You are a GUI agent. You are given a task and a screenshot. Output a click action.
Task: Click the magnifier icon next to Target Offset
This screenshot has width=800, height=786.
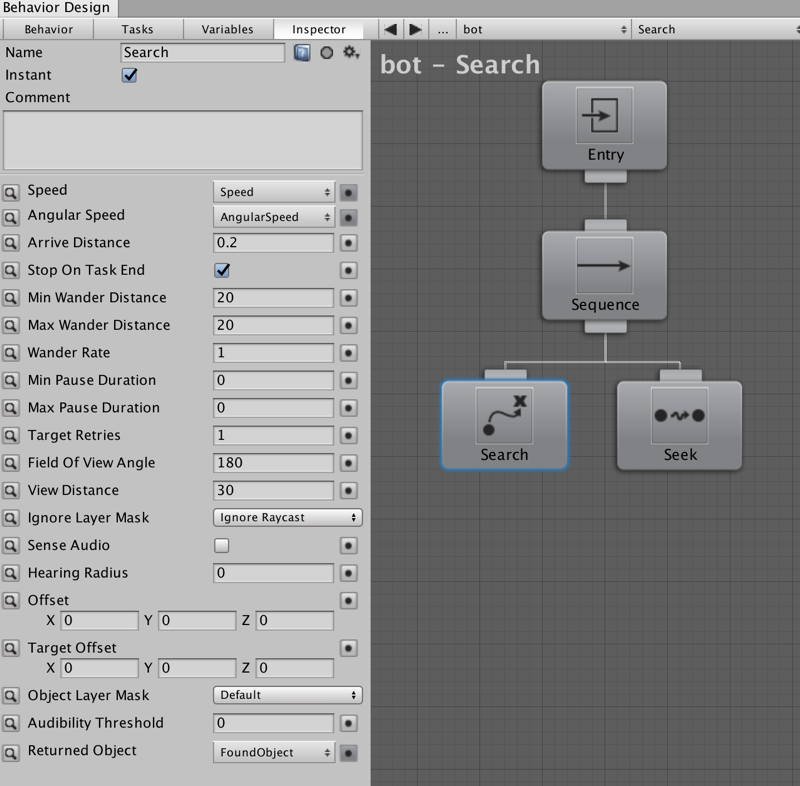pyautogui.click(x=10, y=648)
